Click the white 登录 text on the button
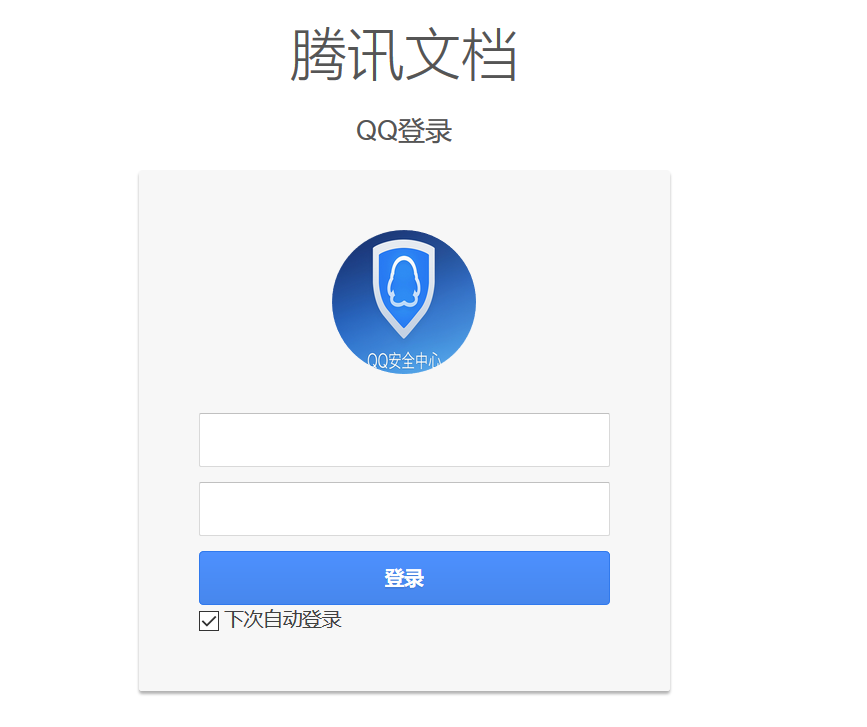The width and height of the screenshot is (867, 727). [404, 578]
